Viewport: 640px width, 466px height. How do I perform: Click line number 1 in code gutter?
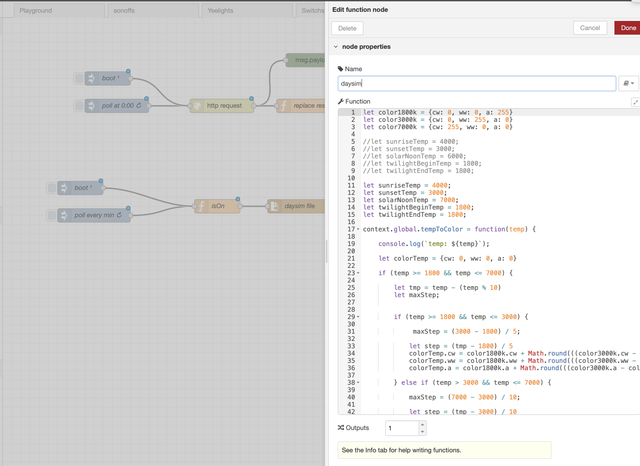[353, 112]
